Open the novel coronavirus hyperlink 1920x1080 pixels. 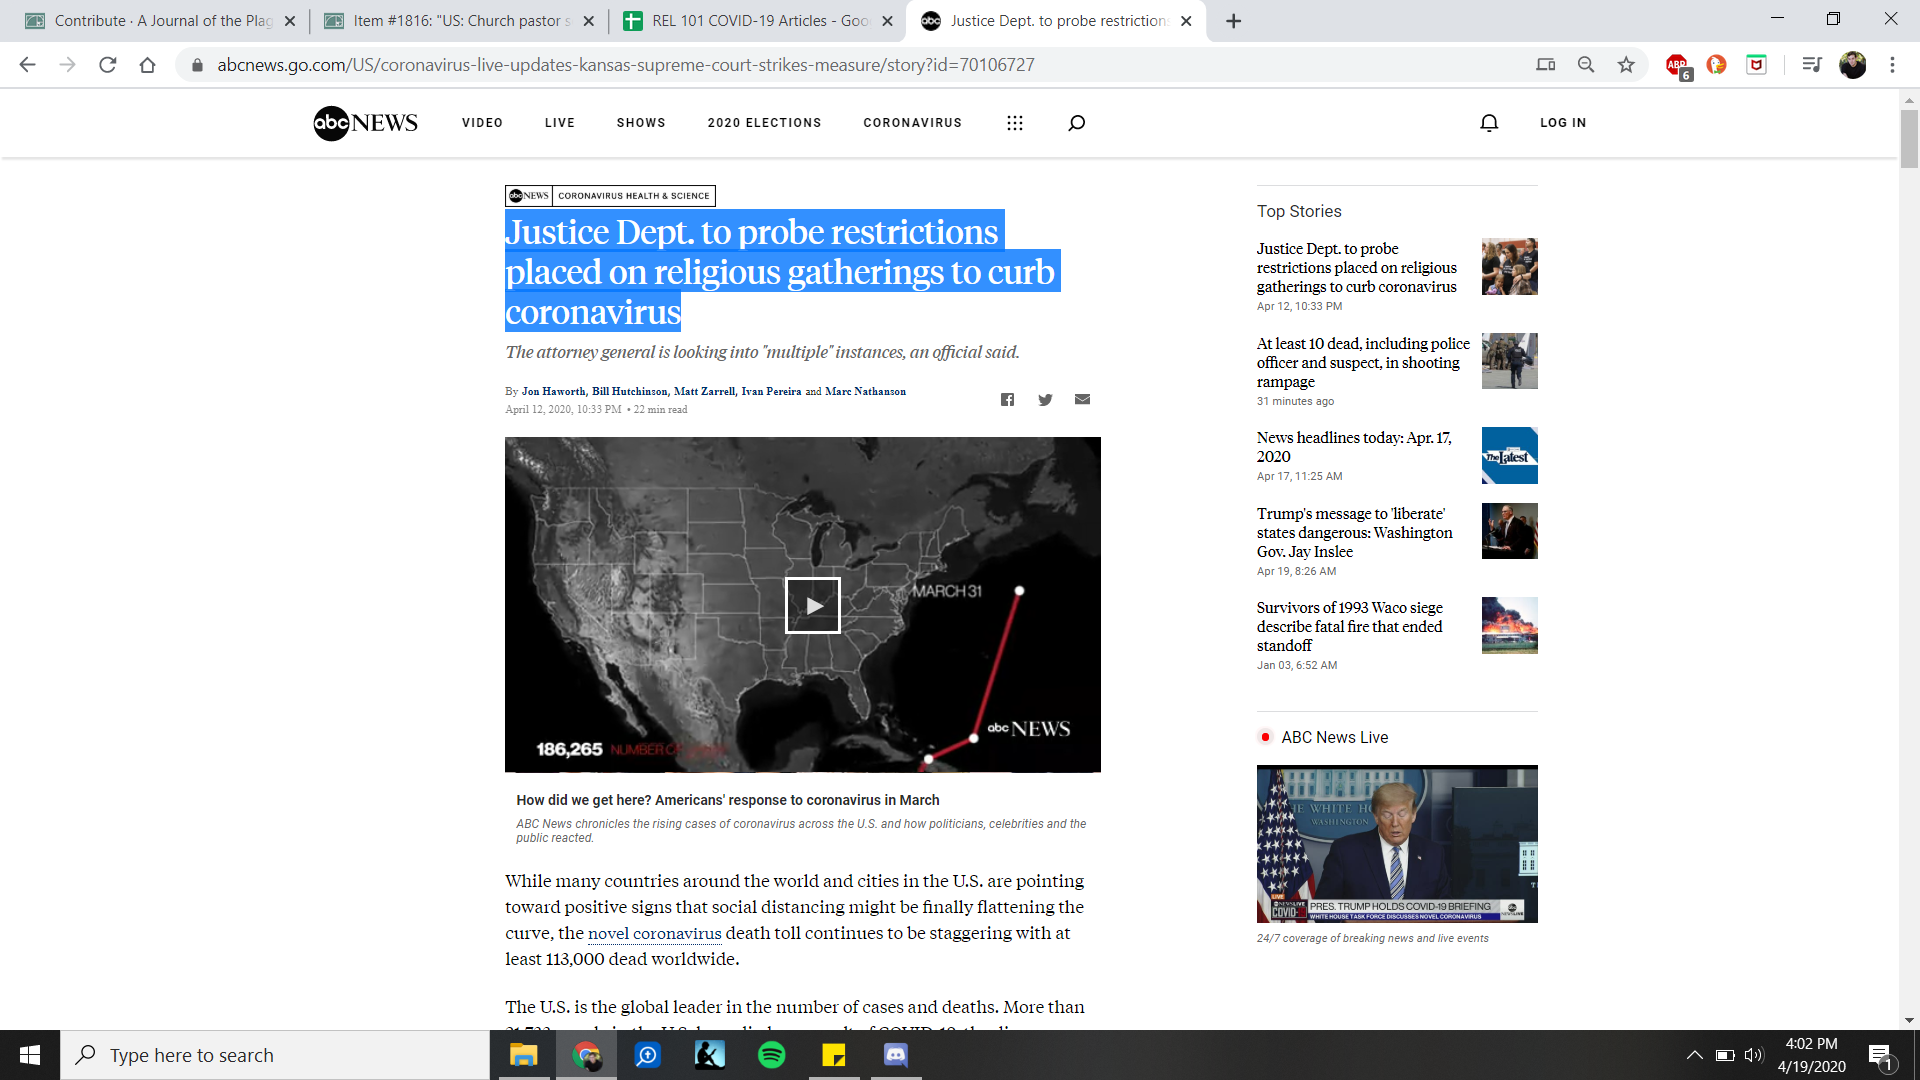(x=654, y=933)
